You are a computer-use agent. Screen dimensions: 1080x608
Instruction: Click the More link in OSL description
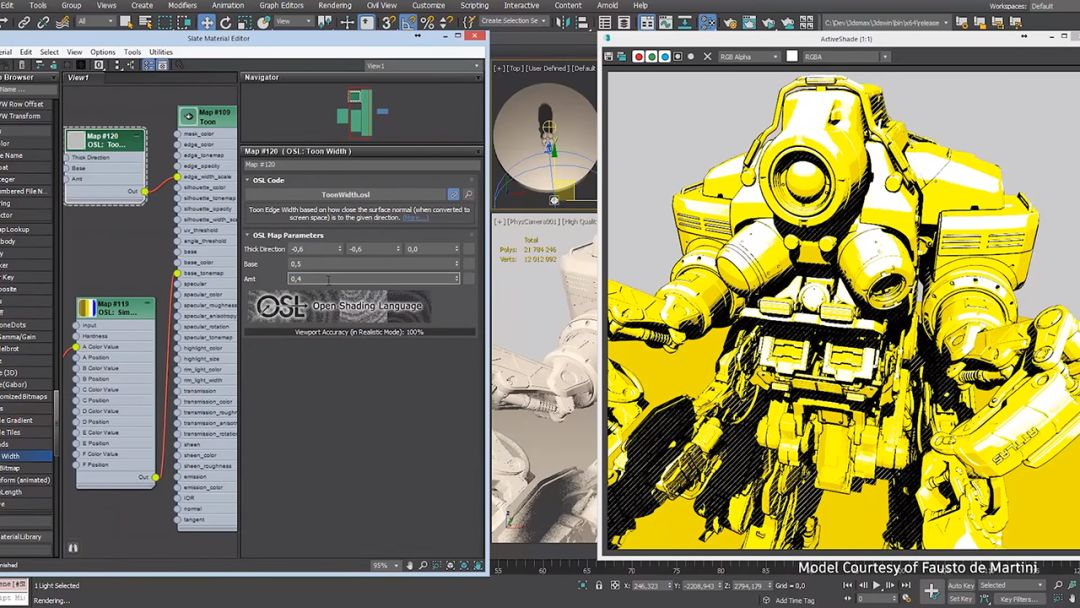coord(415,218)
